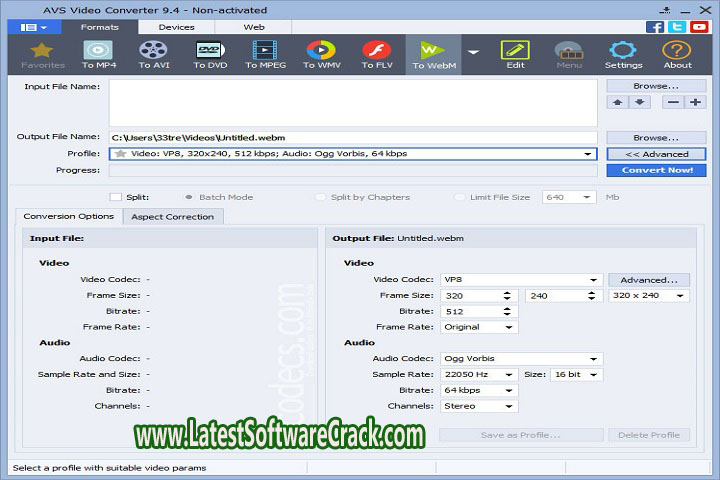Click the frame width 320 value field
The width and height of the screenshot is (720, 480).
pos(472,296)
